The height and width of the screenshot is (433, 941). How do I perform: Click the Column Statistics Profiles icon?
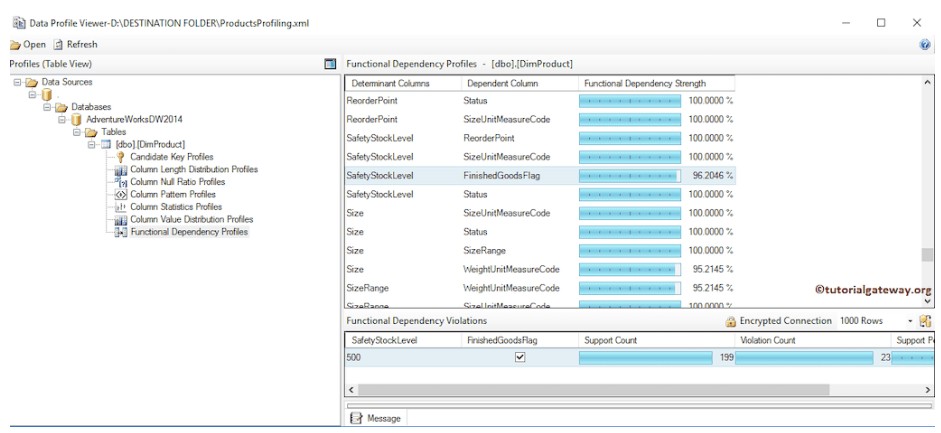tap(121, 207)
